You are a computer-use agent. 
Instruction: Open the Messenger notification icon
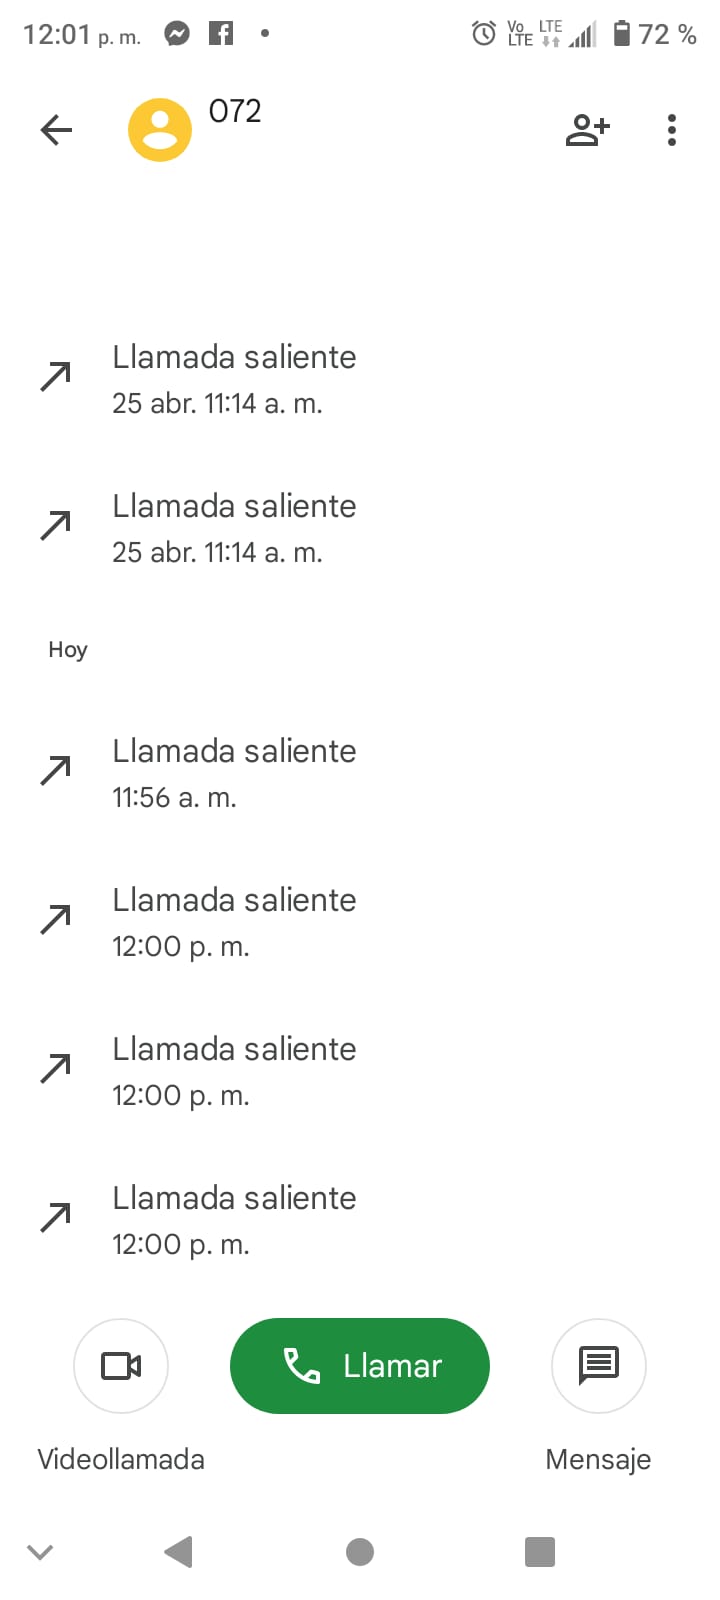[x=177, y=34]
